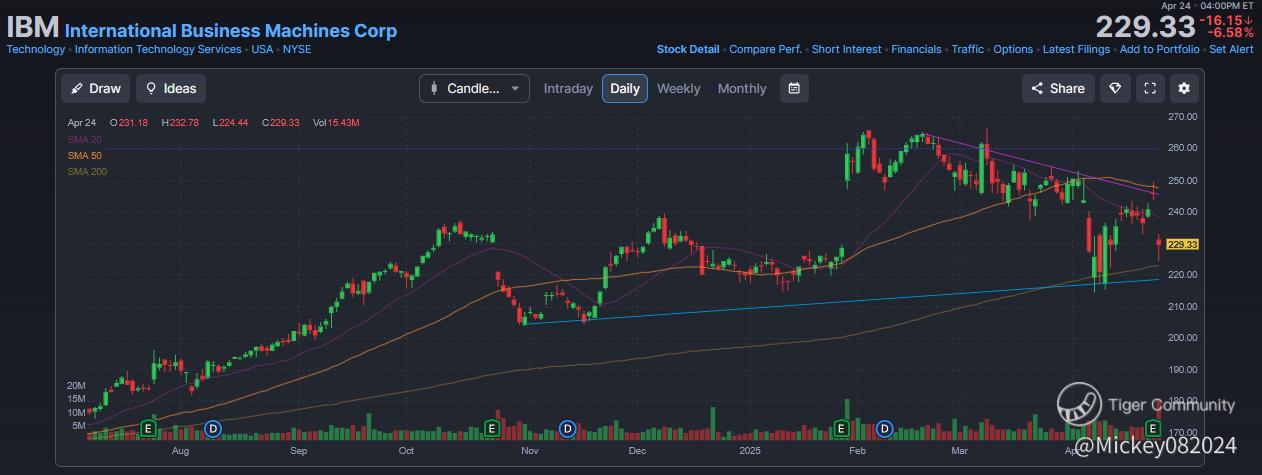Click the IBM ticker symbol heading
The height and width of the screenshot is (475, 1262).
(x=33, y=27)
